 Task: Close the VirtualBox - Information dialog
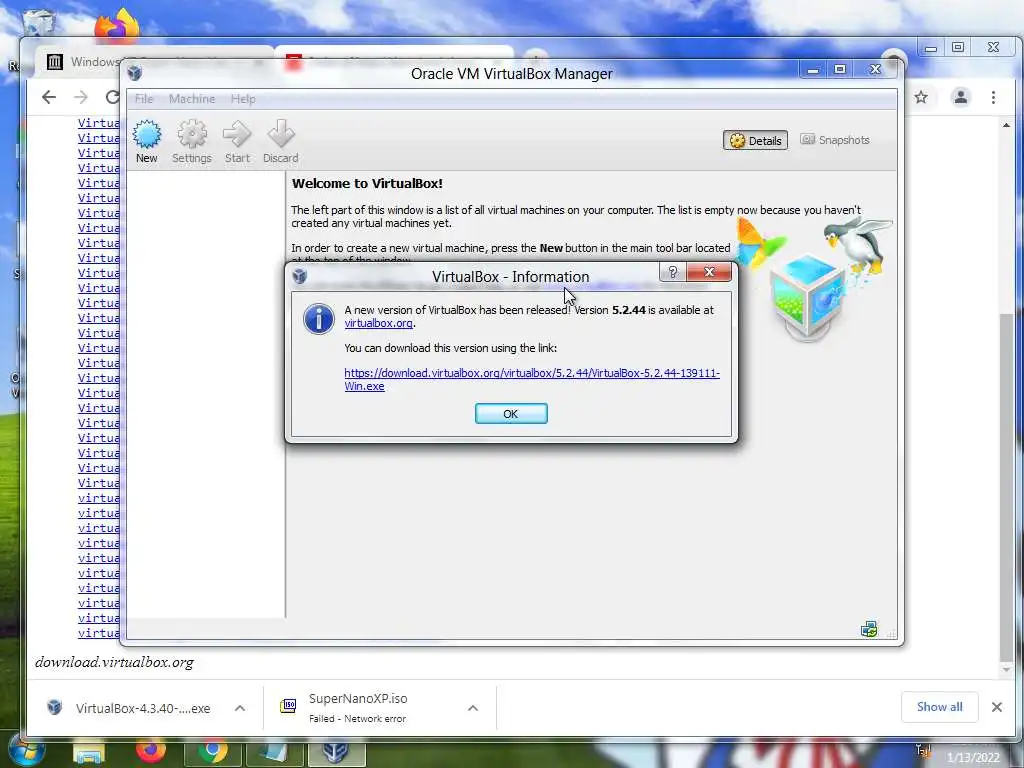click(709, 272)
